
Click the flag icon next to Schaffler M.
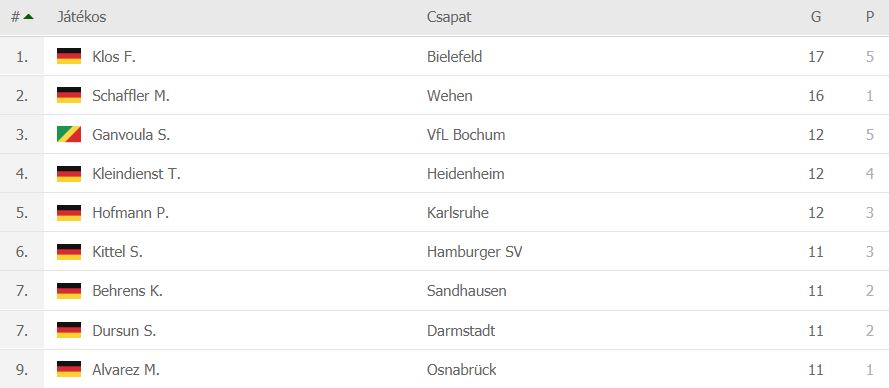coord(69,95)
